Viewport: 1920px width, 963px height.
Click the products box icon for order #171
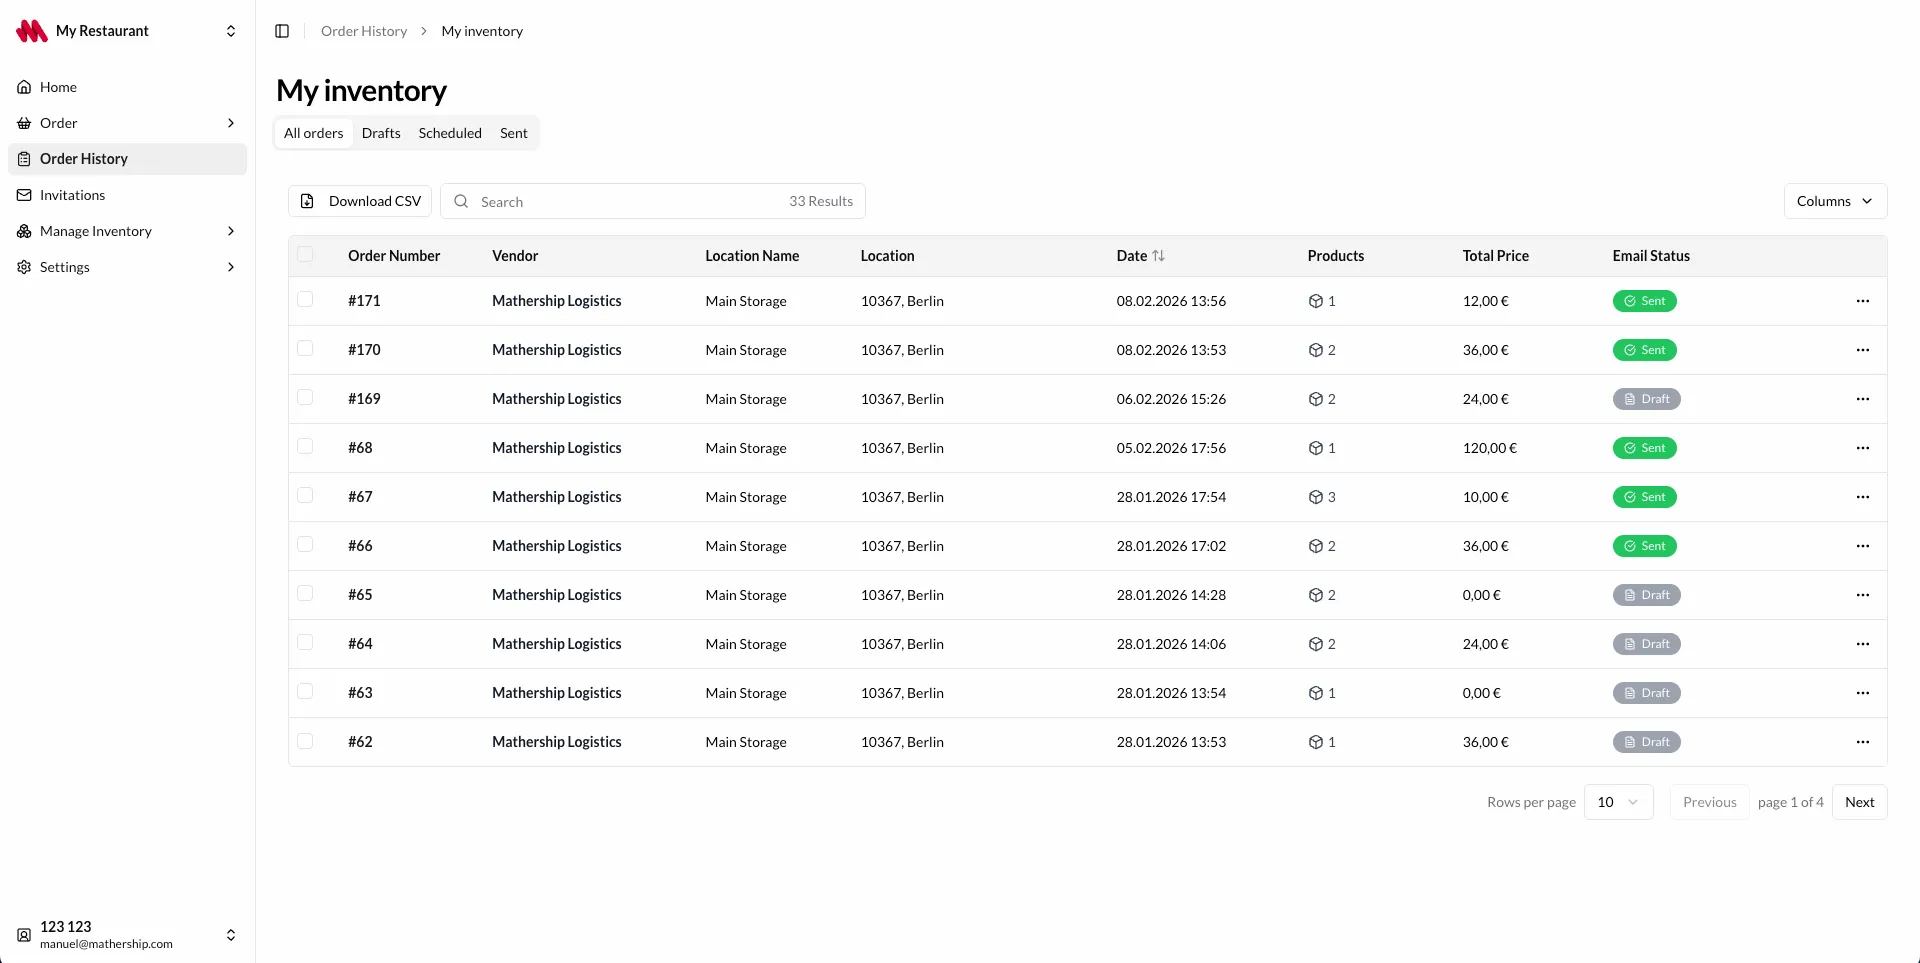(x=1316, y=301)
